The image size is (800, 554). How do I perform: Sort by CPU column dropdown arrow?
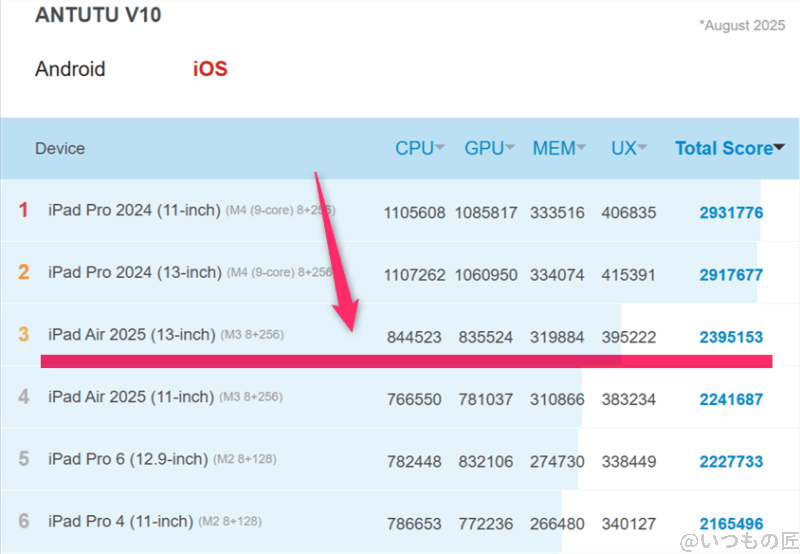(440, 148)
